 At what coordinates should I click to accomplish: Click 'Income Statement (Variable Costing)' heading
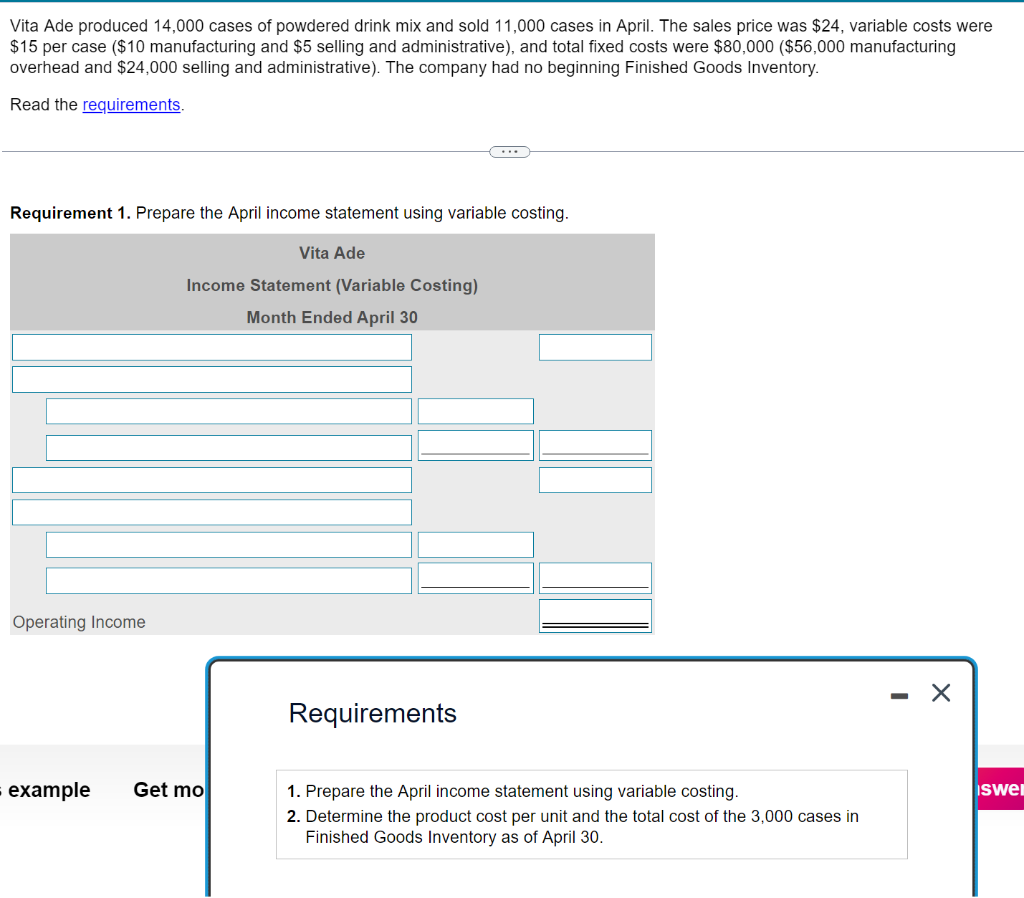(332, 285)
